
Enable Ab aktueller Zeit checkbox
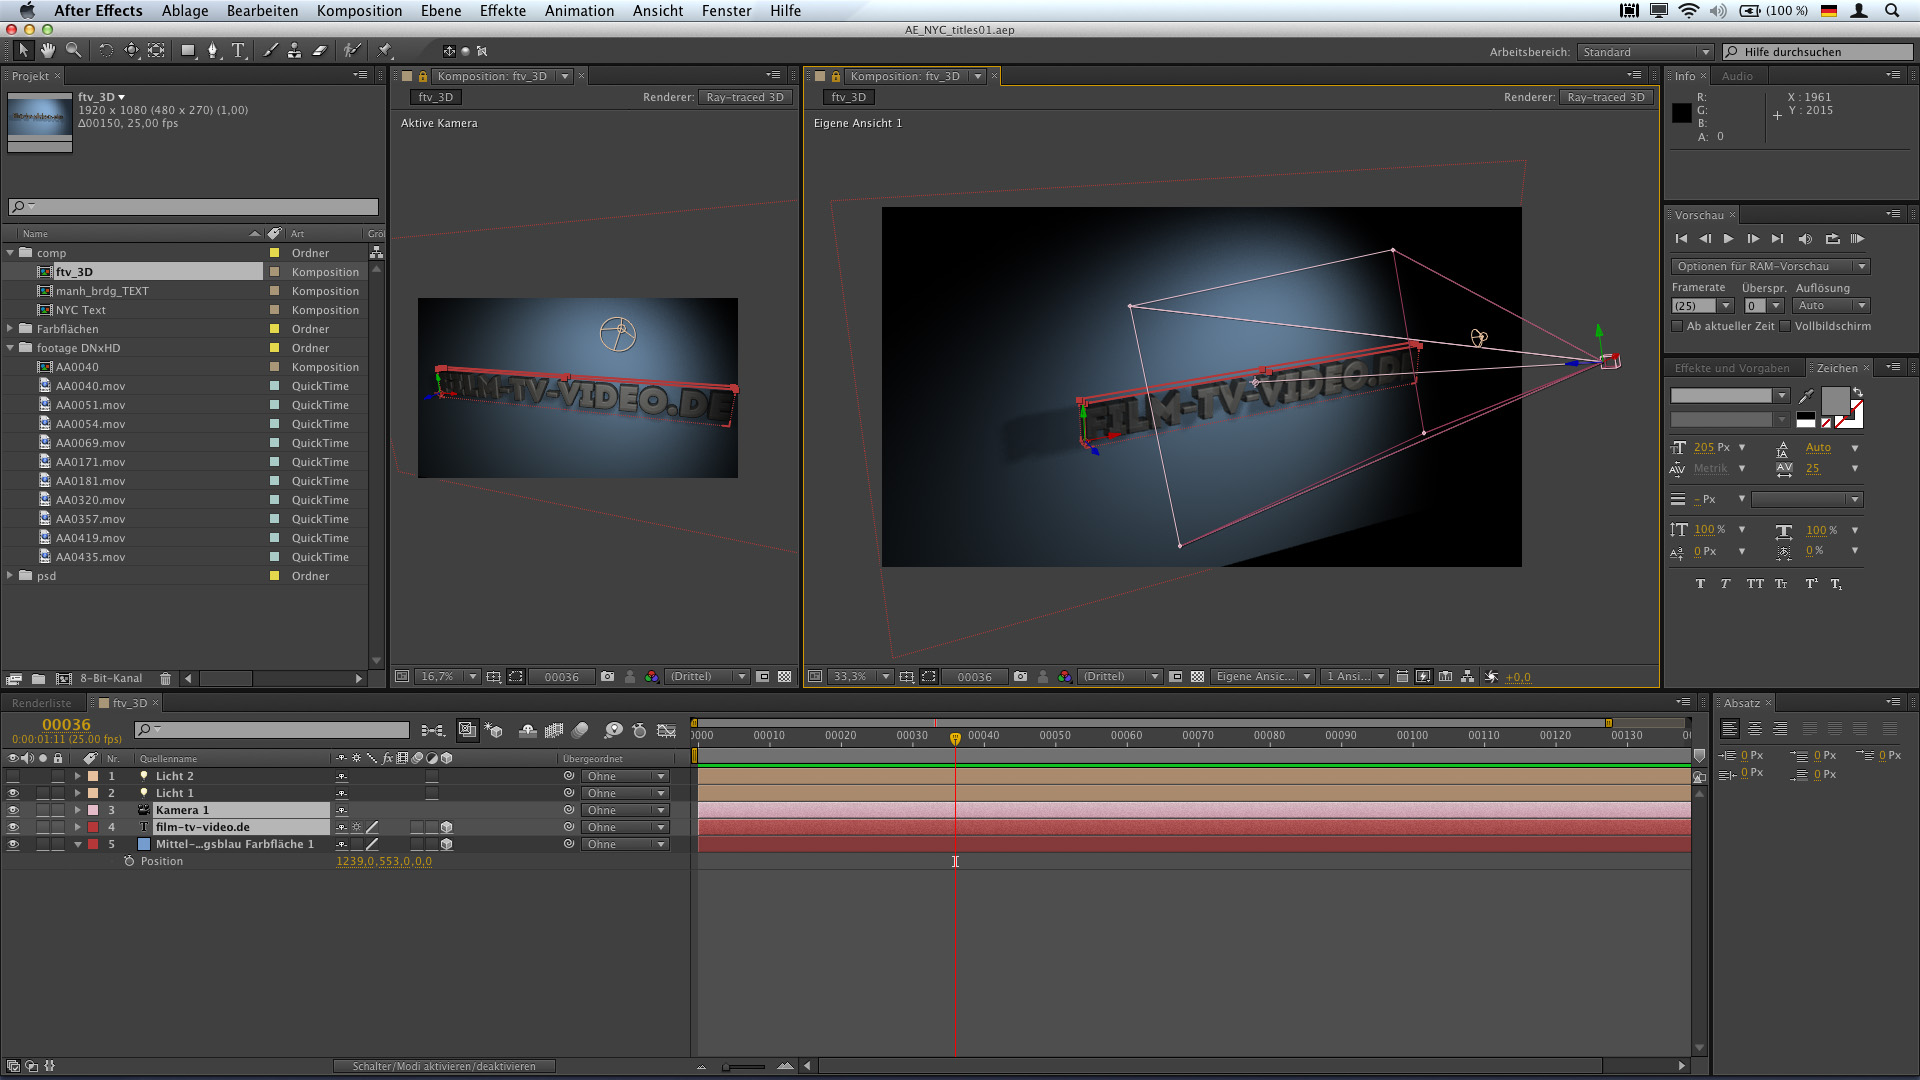[x=1677, y=326]
